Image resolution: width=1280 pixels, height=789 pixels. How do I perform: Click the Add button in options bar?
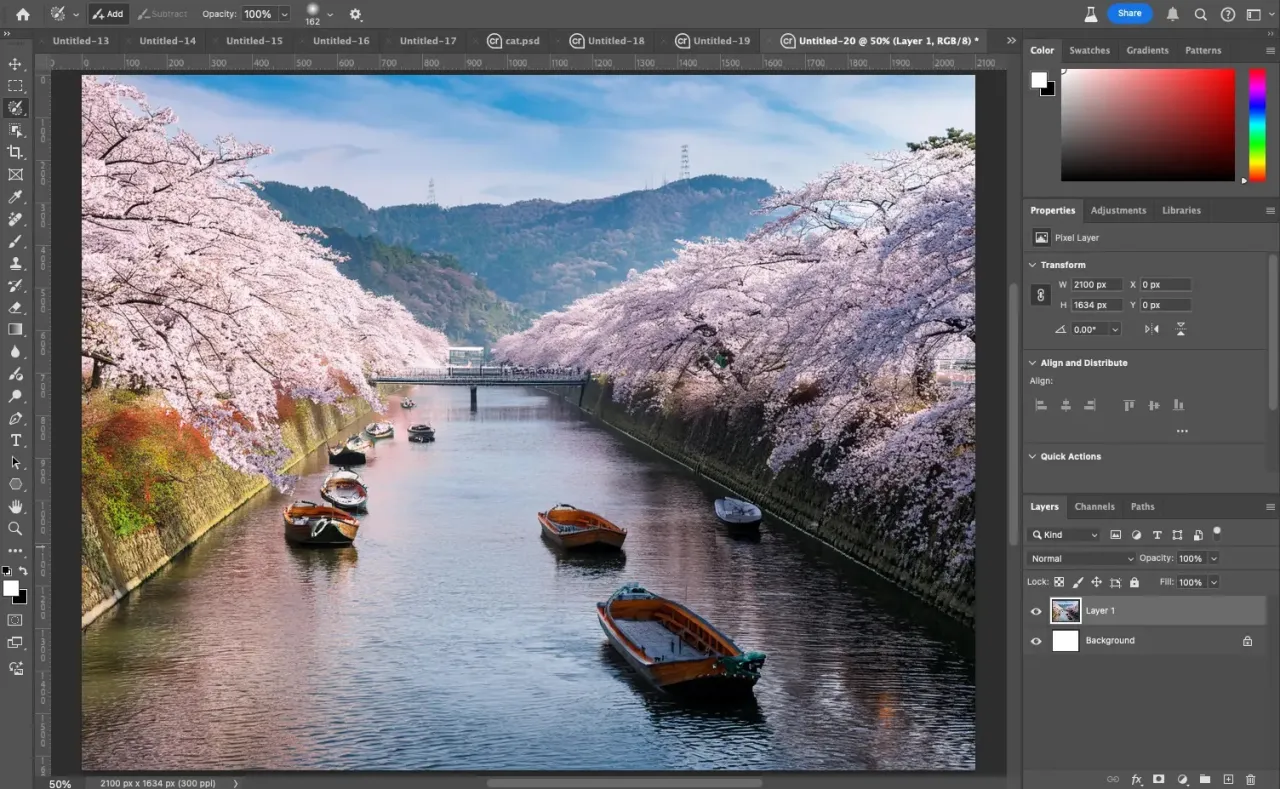click(x=108, y=13)
